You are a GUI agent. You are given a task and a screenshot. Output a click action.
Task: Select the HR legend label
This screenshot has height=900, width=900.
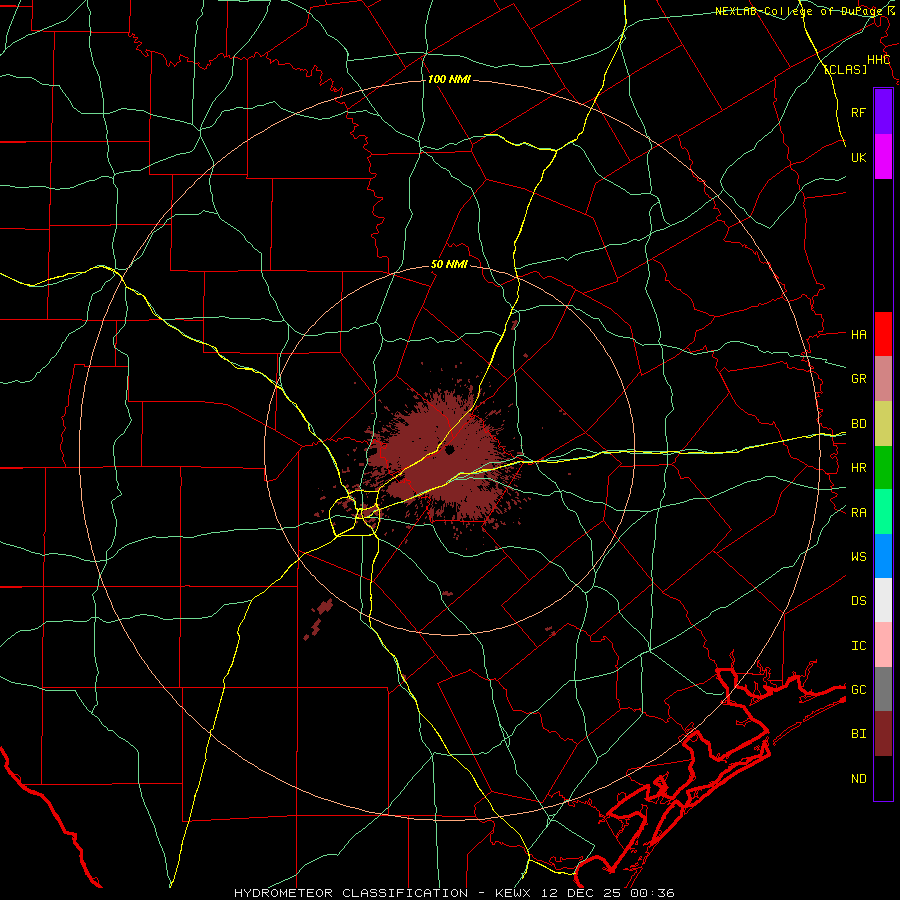pos(858,468)
